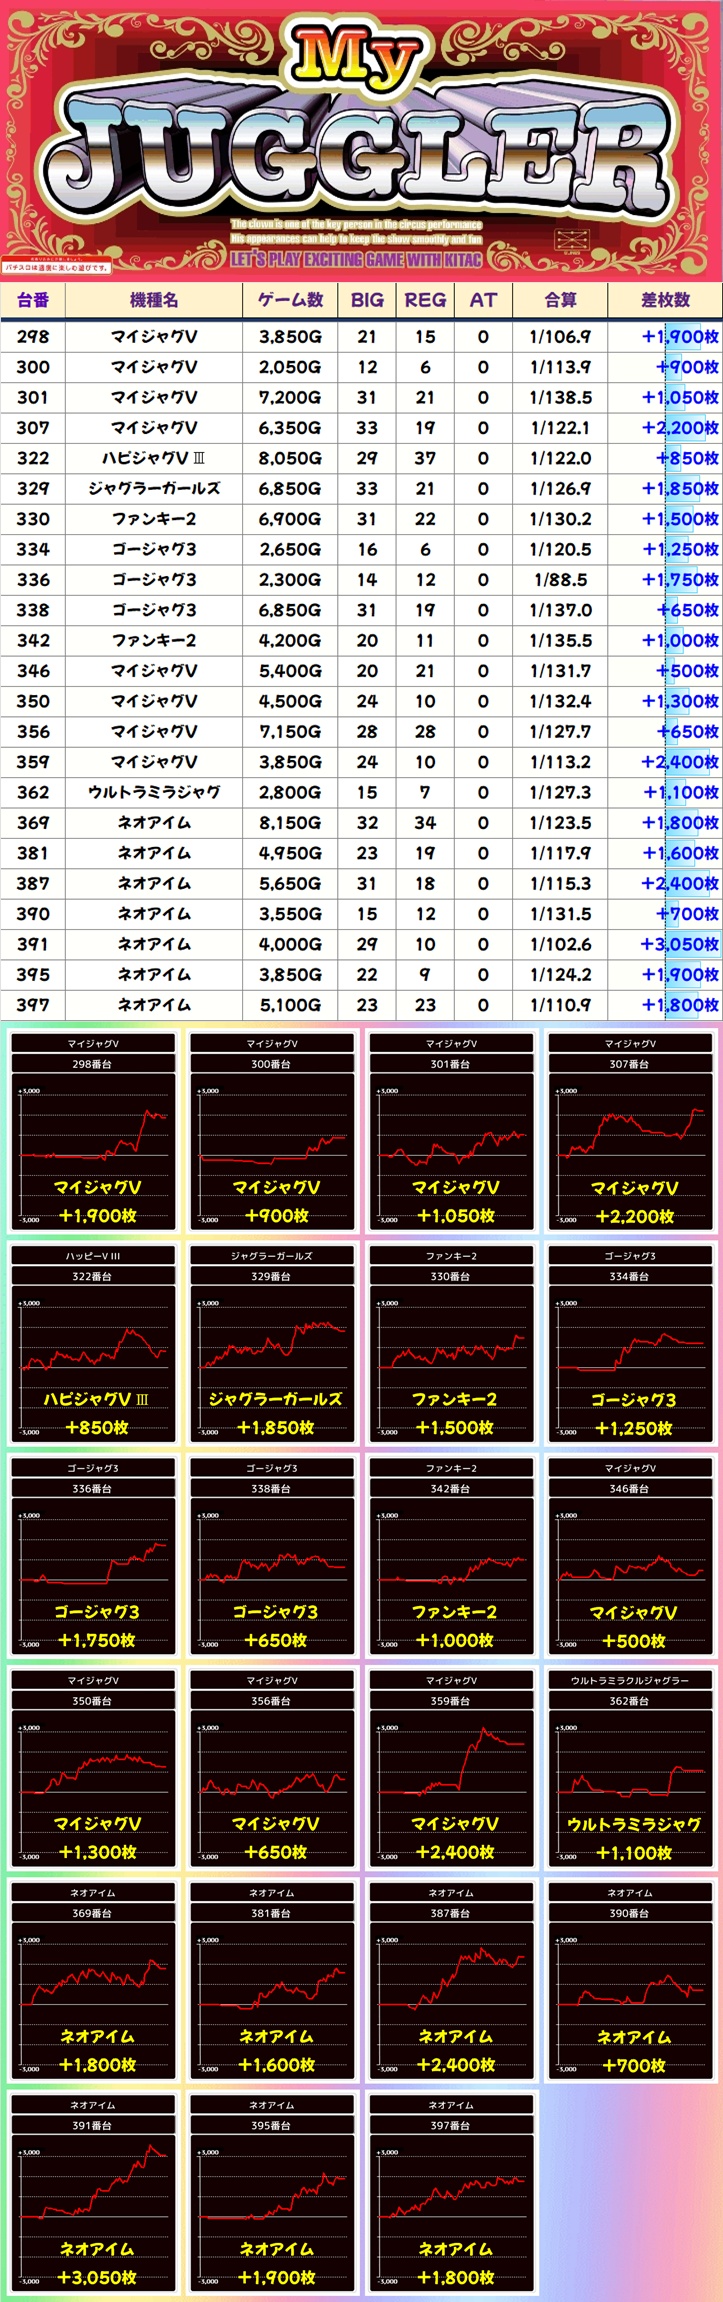The image size is (723, 2302).
Task: Open the 362番台 ウルトラミラクルジャグラー graph card
Action: [630, 1767]
